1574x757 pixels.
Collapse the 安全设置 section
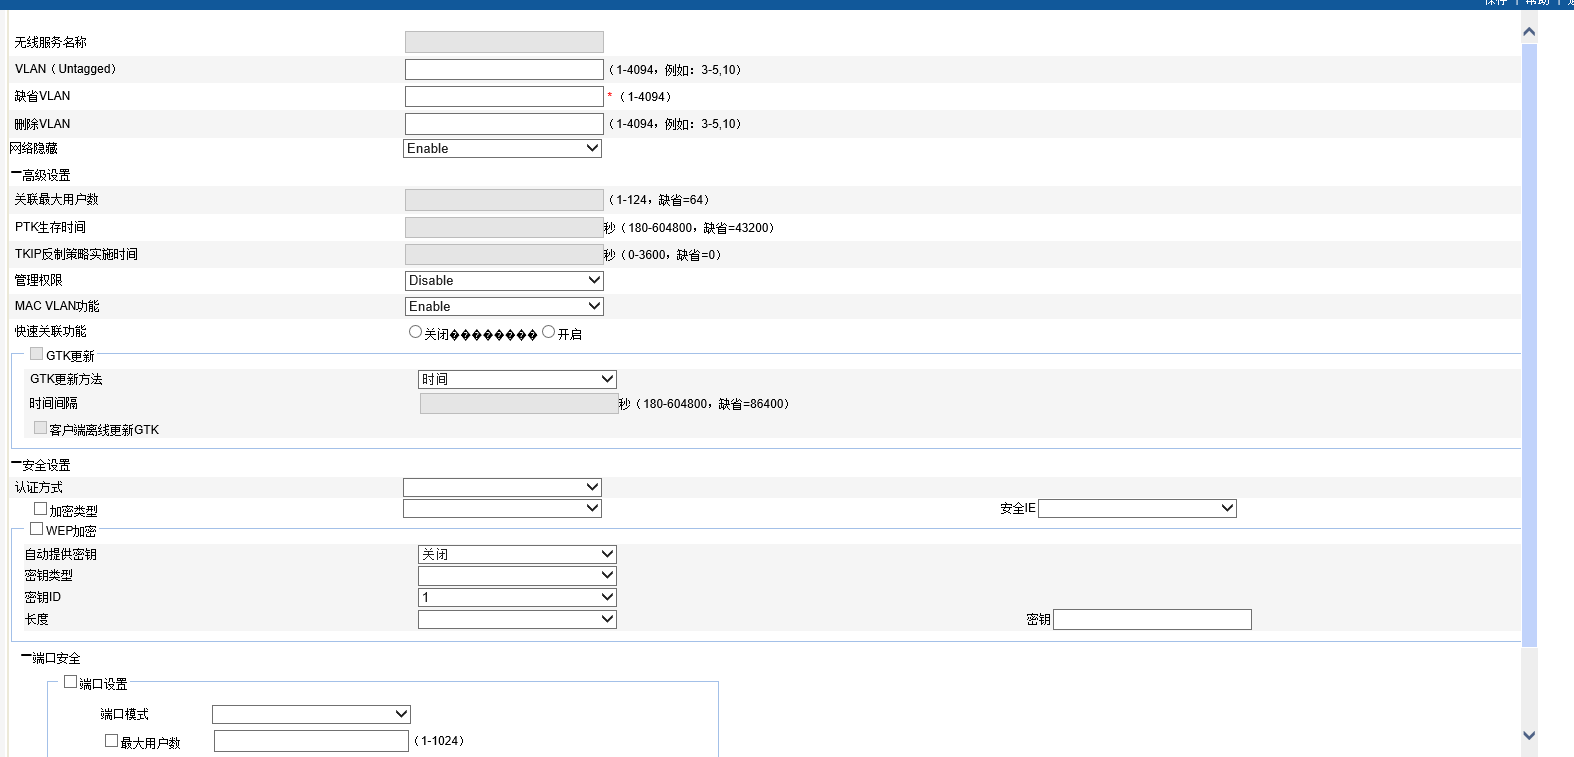click(16, 464)
